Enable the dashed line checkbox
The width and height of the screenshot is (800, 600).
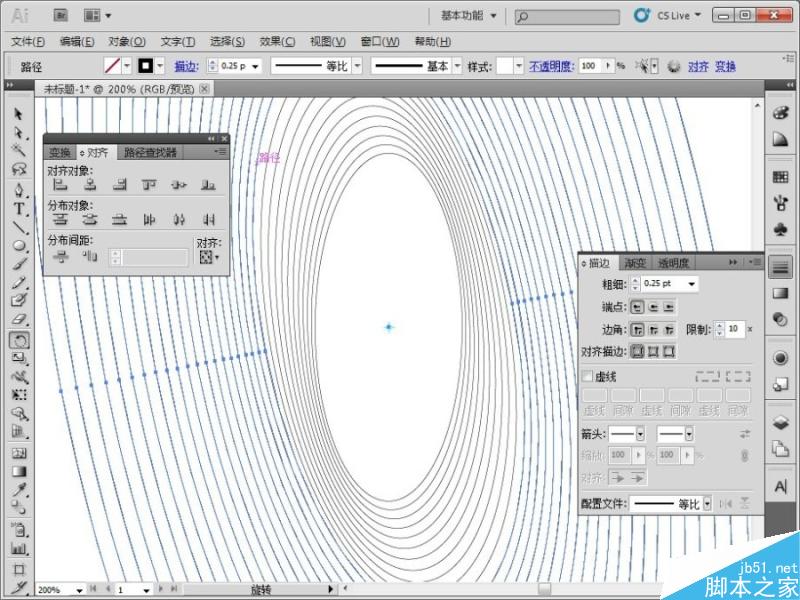587,377
